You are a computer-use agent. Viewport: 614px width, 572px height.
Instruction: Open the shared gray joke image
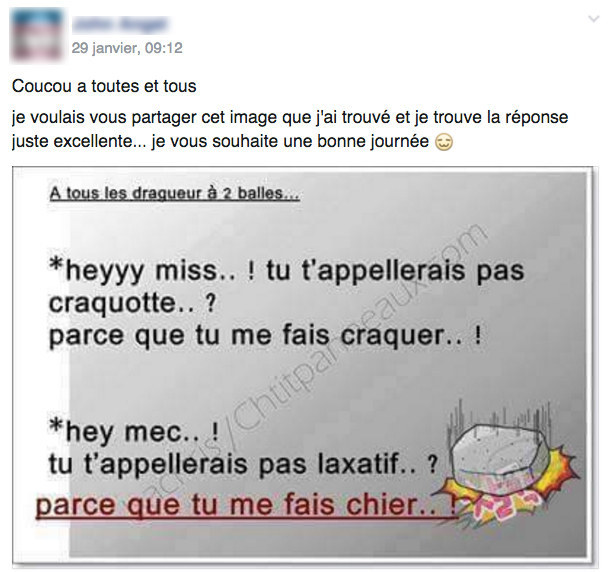[x=305, y=366]
